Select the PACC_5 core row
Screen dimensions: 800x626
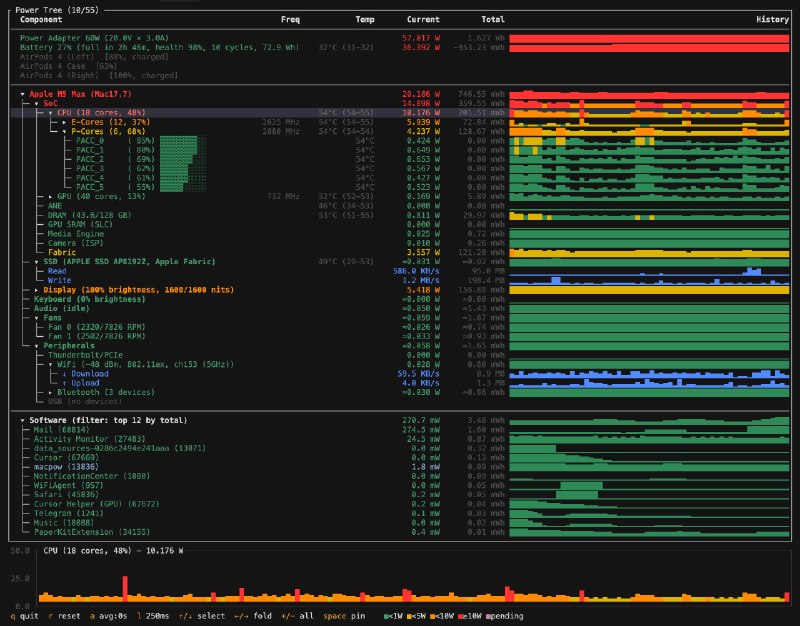click(400, 187)
